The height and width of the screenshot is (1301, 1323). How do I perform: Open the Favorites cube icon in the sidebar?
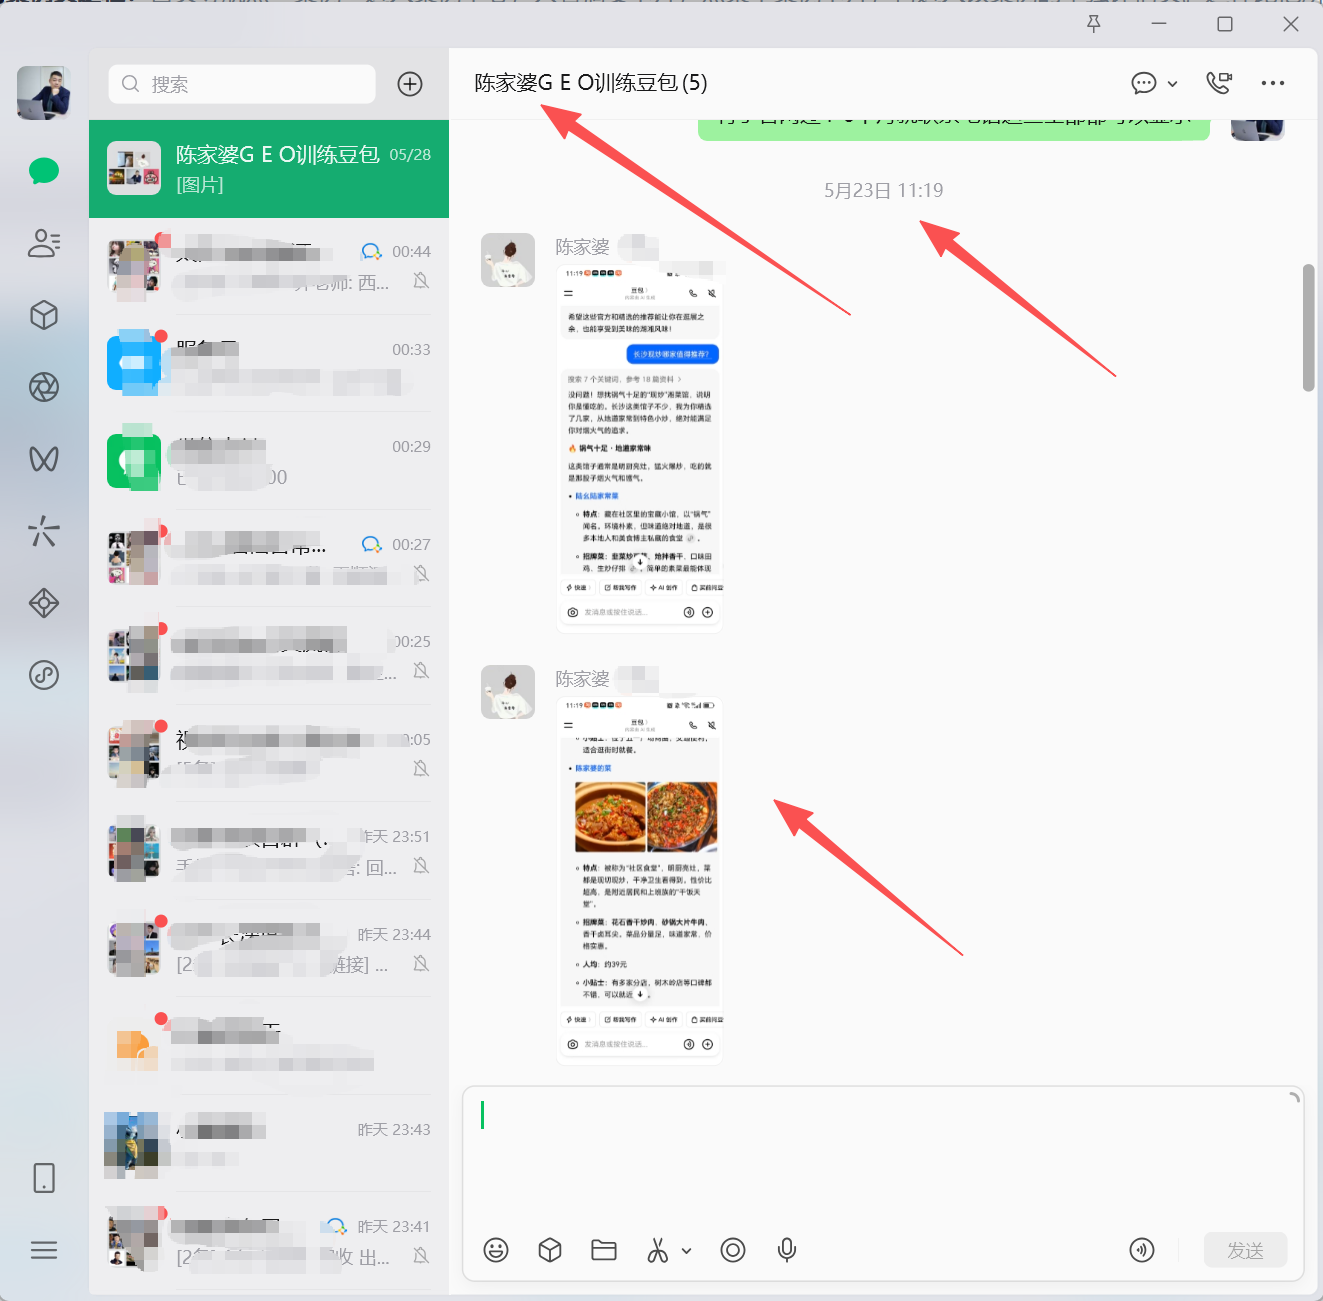pos(44,315)
